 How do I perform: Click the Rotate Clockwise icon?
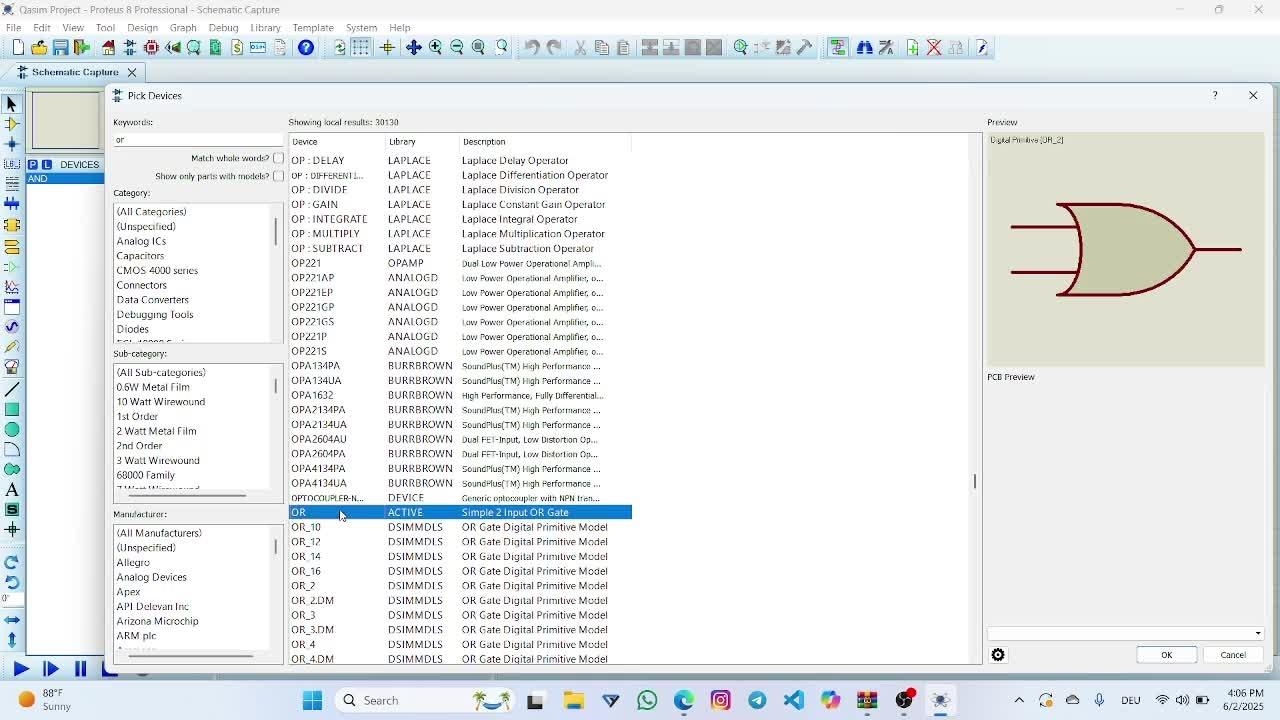[x=12, y=562]
